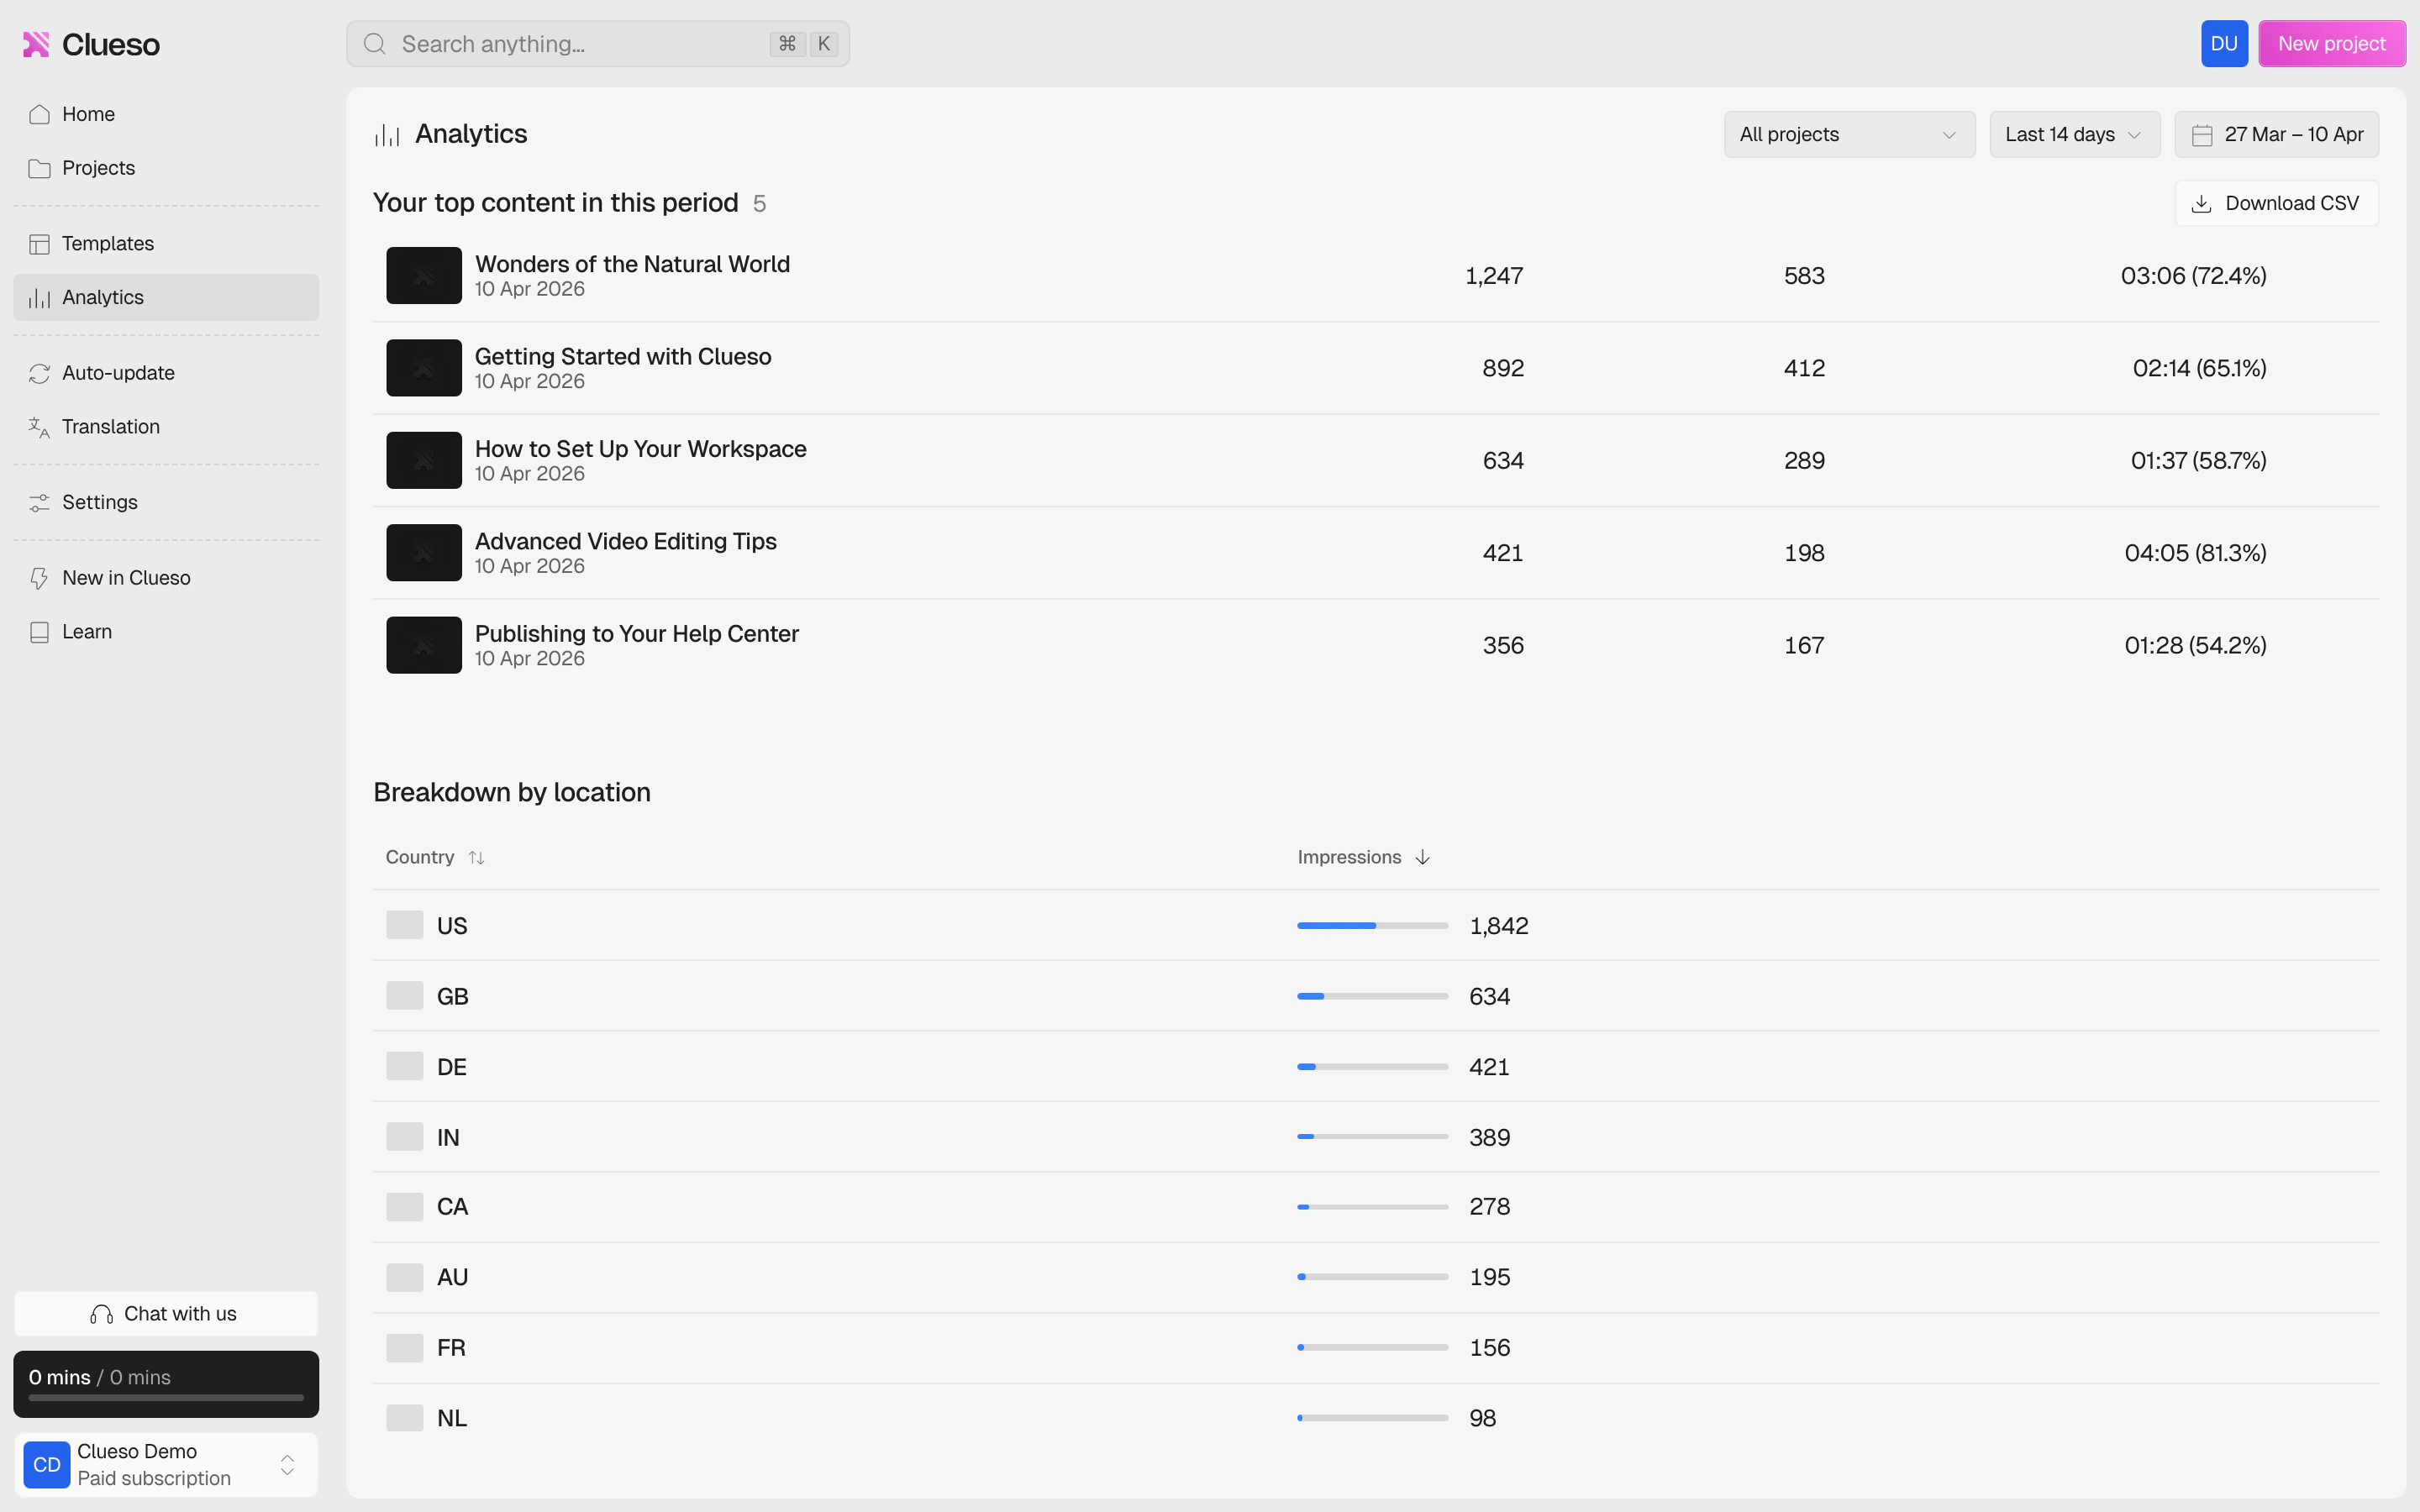Click the US impressions progress bar
Viewport: 2420px width, 1512px height.
point(1372,926)
